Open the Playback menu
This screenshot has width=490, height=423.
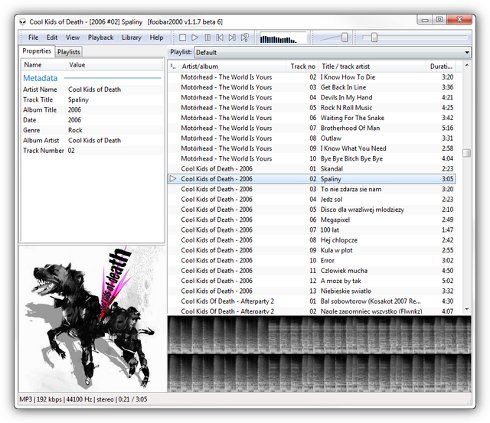[101, 38]
